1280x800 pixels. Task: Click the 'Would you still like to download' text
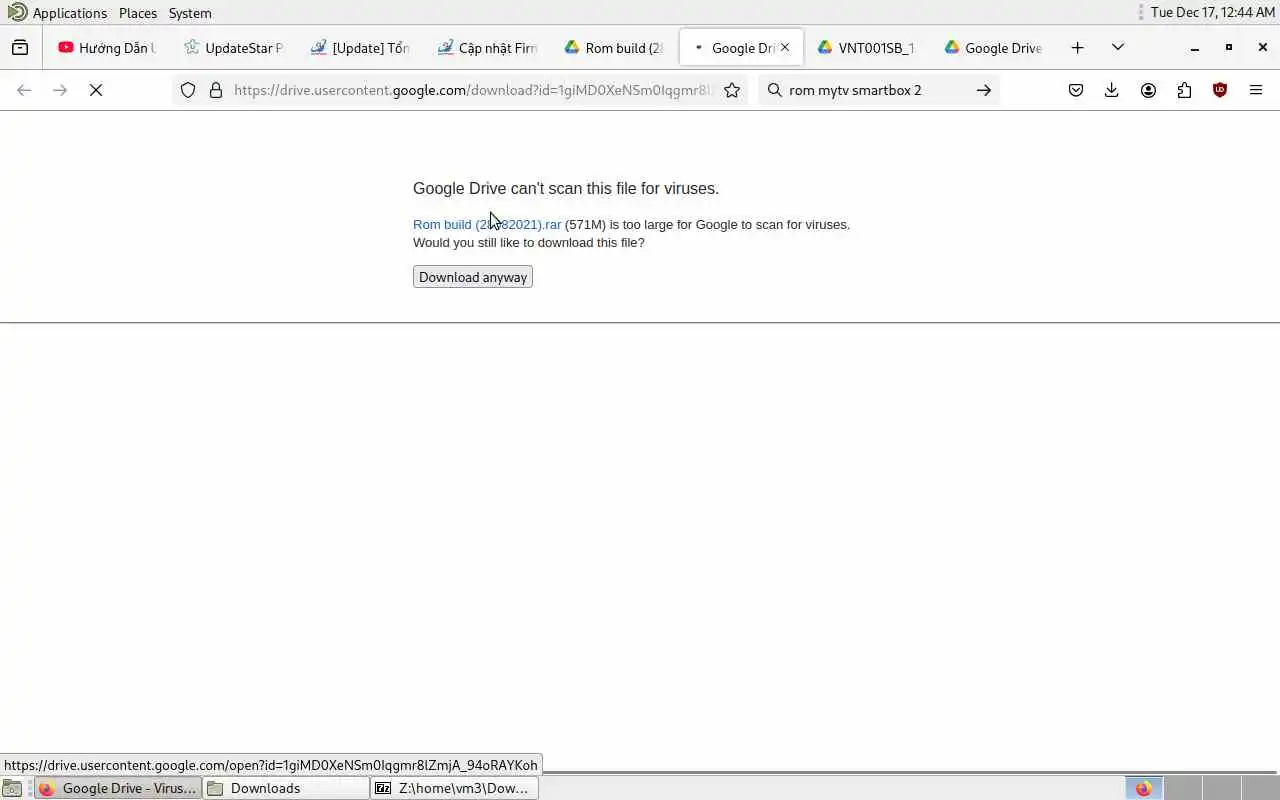[529, 243]
